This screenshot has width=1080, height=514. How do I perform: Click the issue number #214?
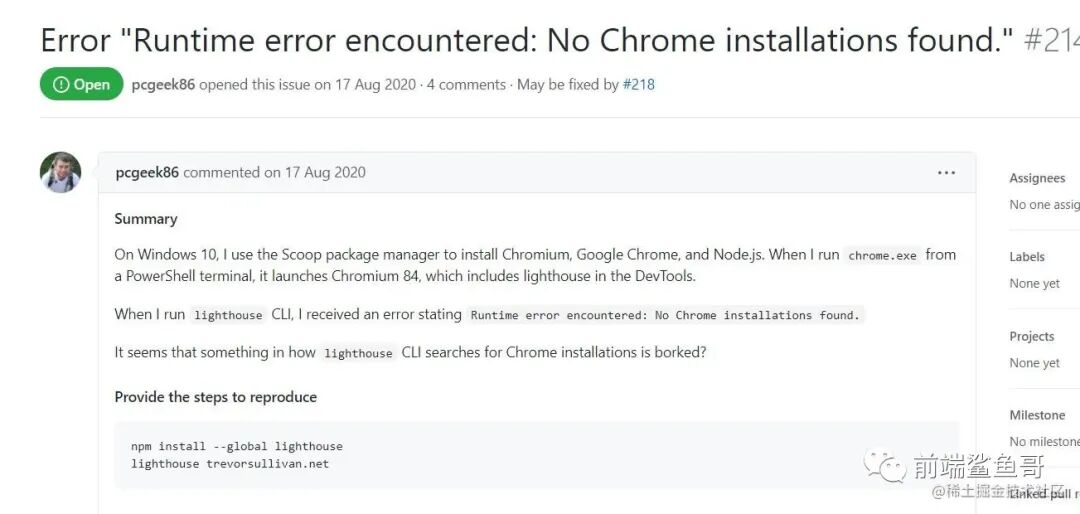[1051, 40]
